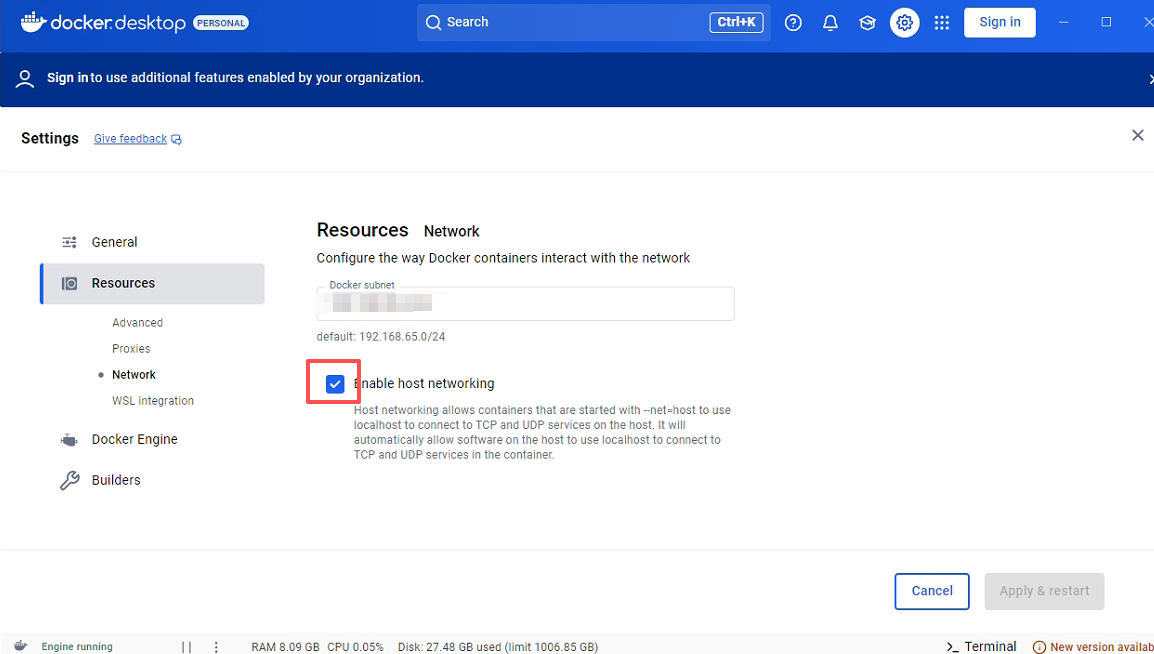Image resolution: width=1154 pixels, height=654 pixels.
Task: Open the Learning center graduation cap icon
Action: point(867,22)
